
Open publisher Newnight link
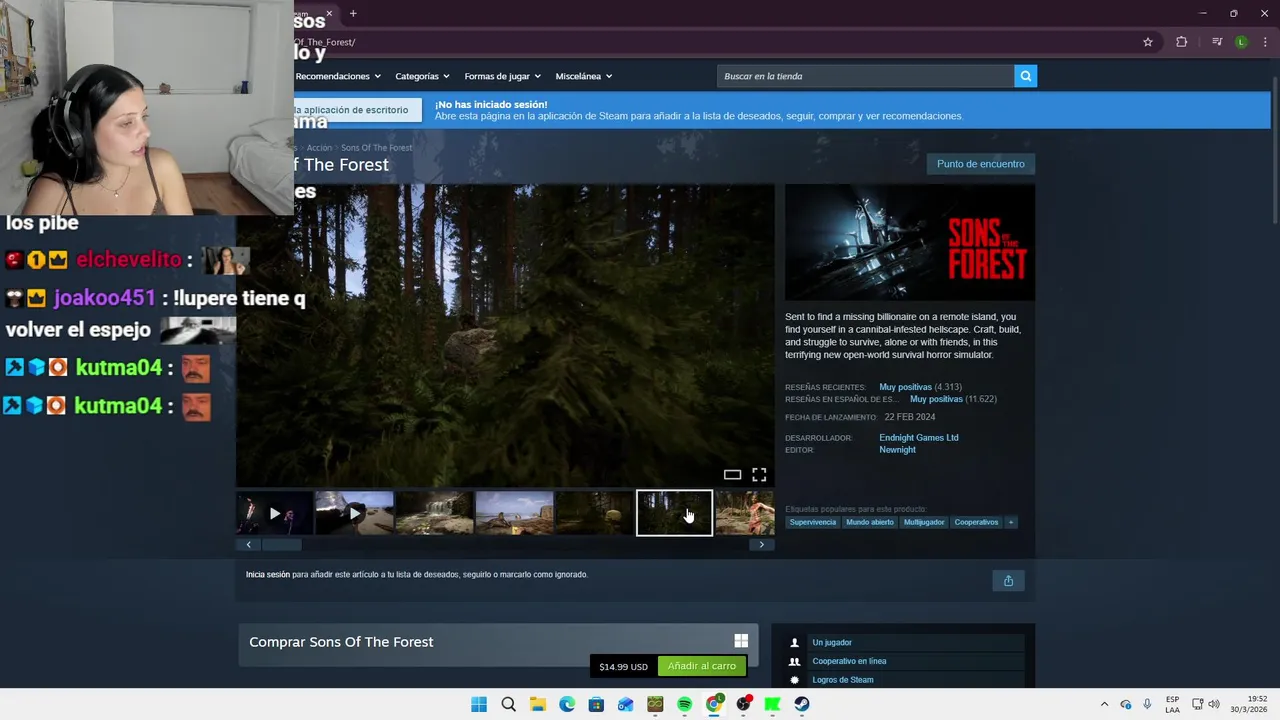pos(897,449)
